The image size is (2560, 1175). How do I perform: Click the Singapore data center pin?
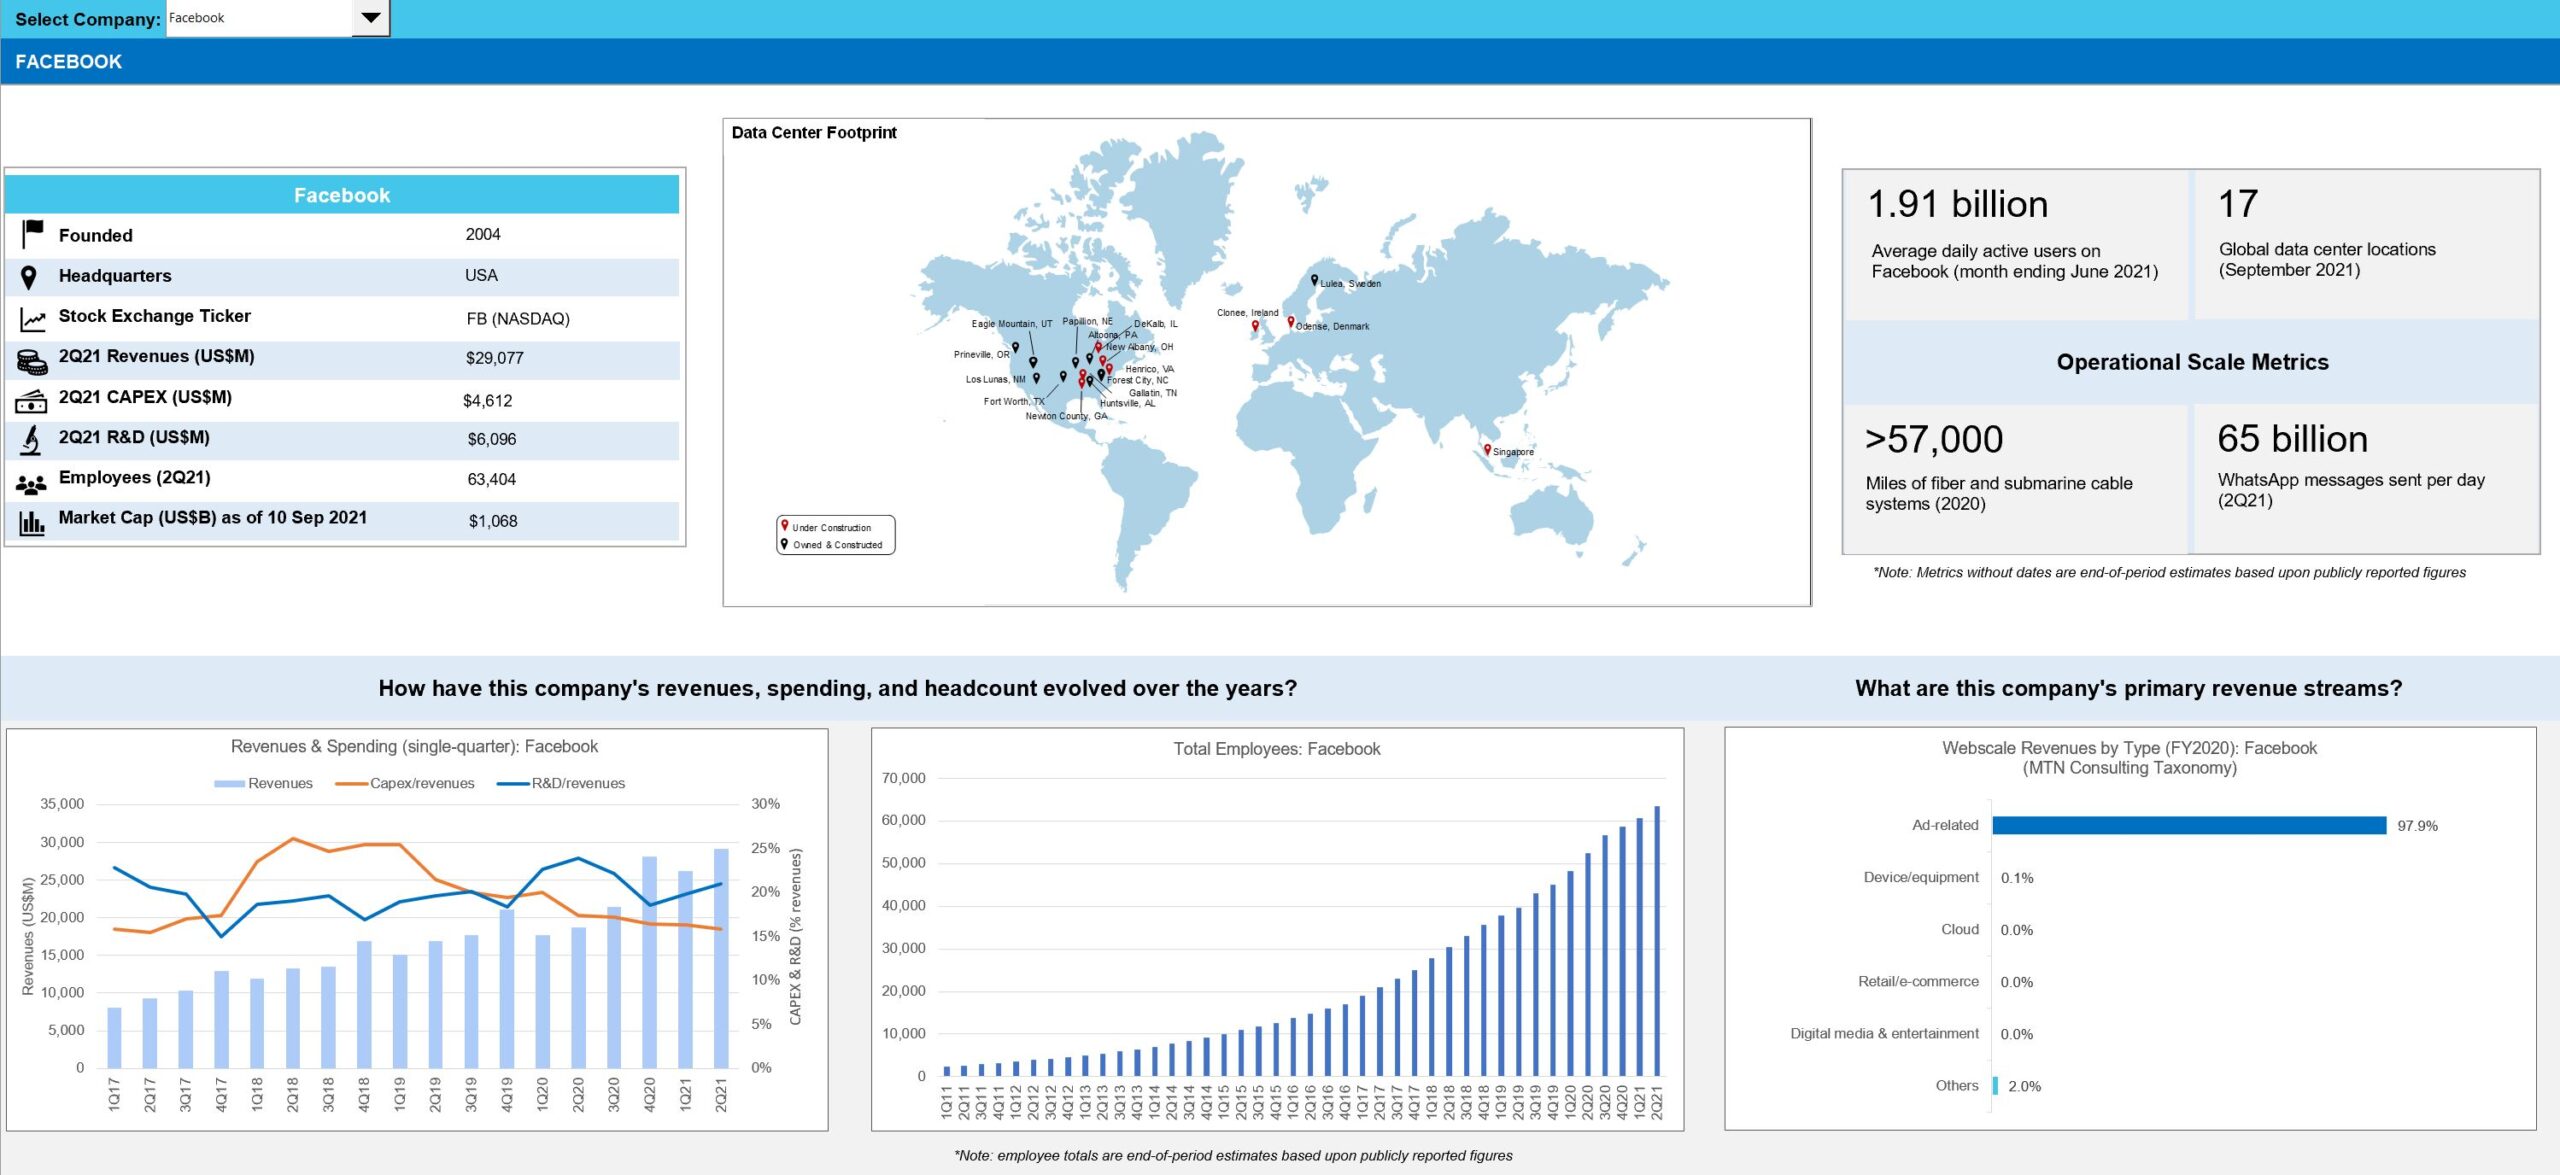click(x=1487, y=450)
